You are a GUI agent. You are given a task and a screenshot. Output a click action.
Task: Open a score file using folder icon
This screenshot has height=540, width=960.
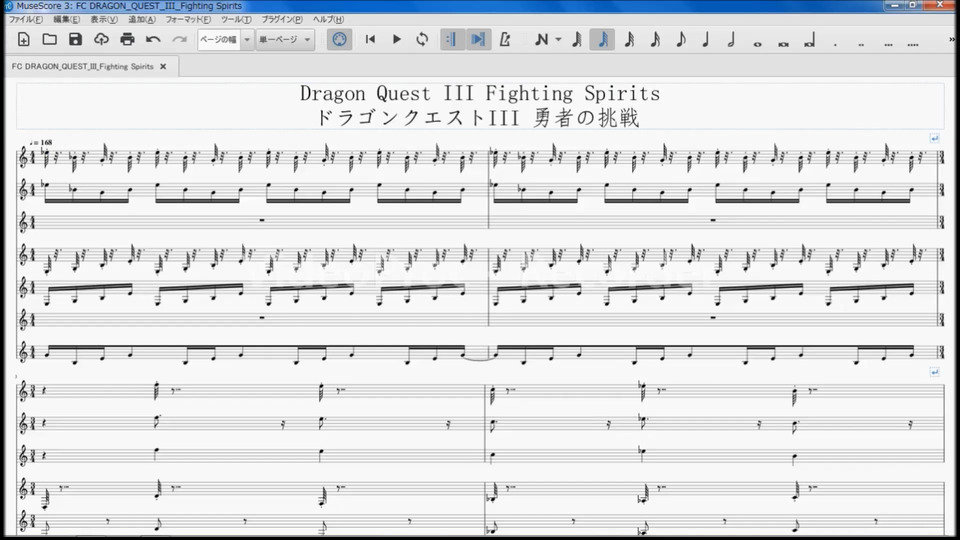pos(50,40)
